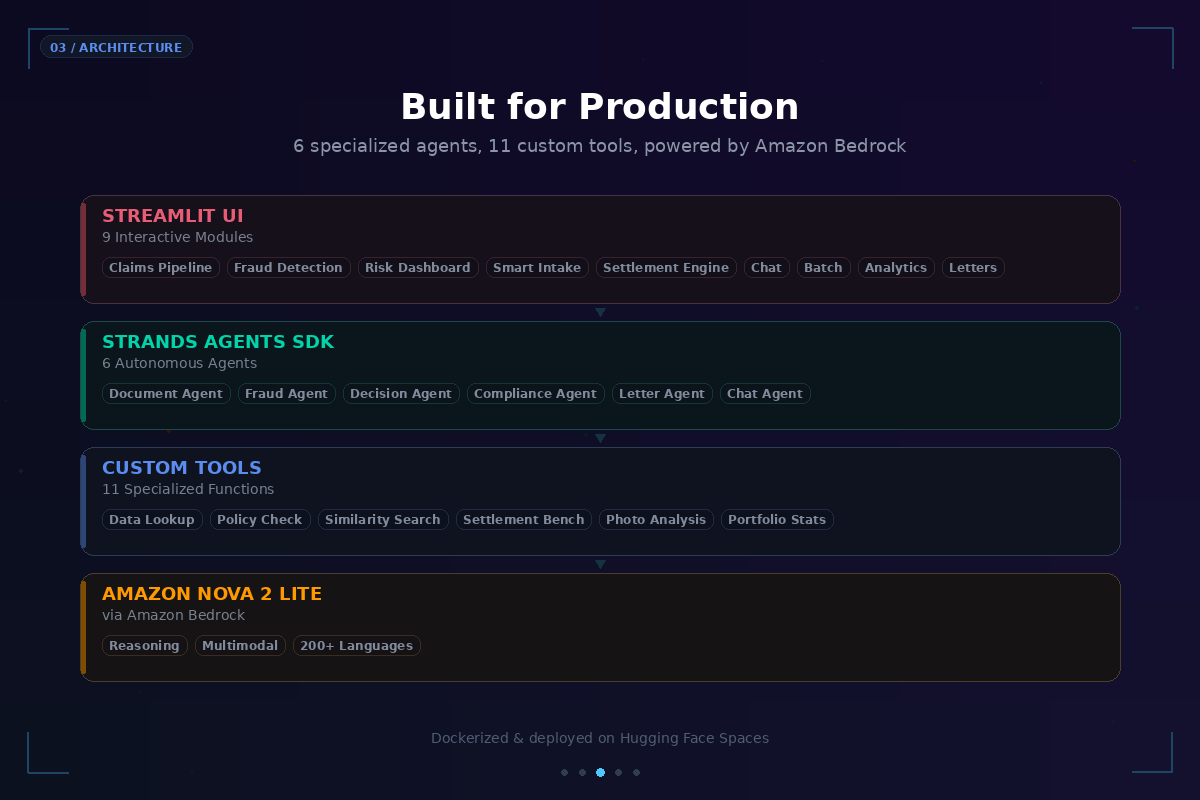Choose the Compliance Agent tag
The height and width of the screenshot is (800, 1200).
click(536, 393)
